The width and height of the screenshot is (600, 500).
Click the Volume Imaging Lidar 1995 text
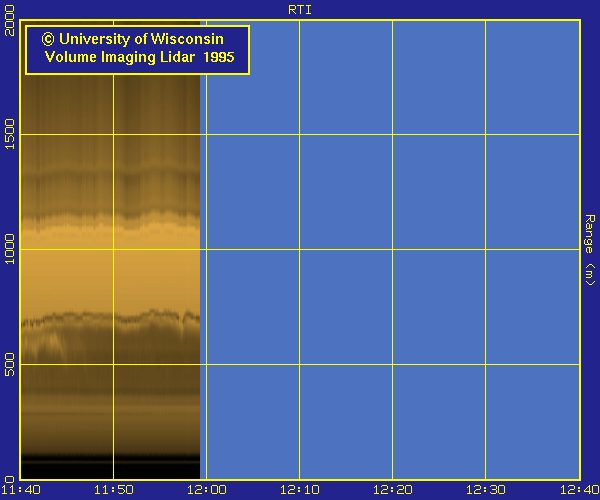click(x=140, y=57)
